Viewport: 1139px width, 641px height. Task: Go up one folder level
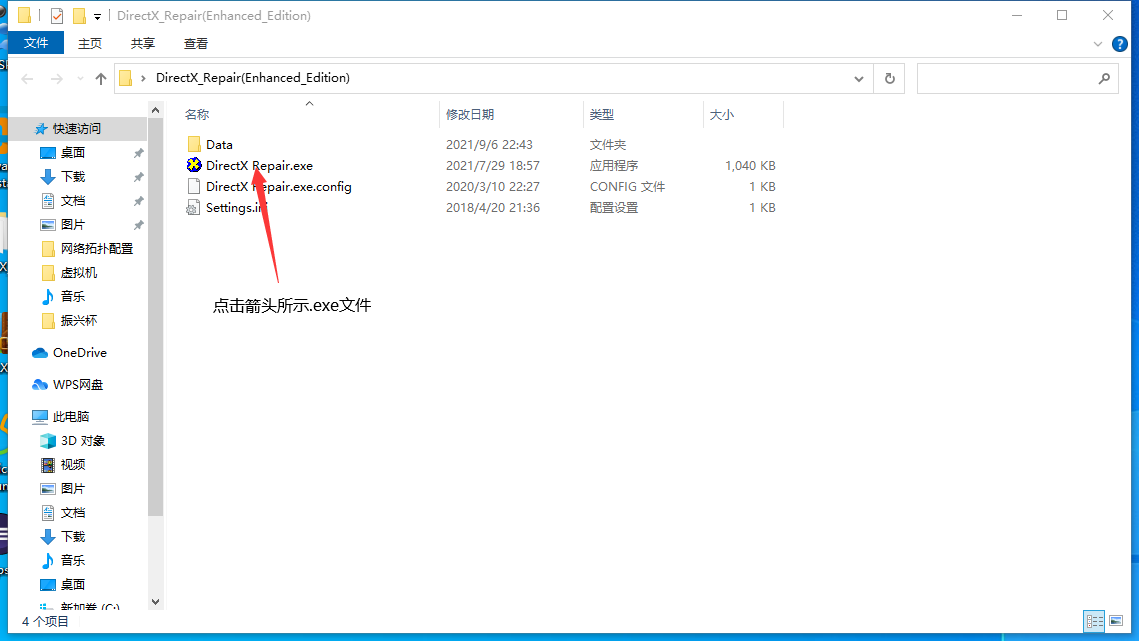pos(100,78)
